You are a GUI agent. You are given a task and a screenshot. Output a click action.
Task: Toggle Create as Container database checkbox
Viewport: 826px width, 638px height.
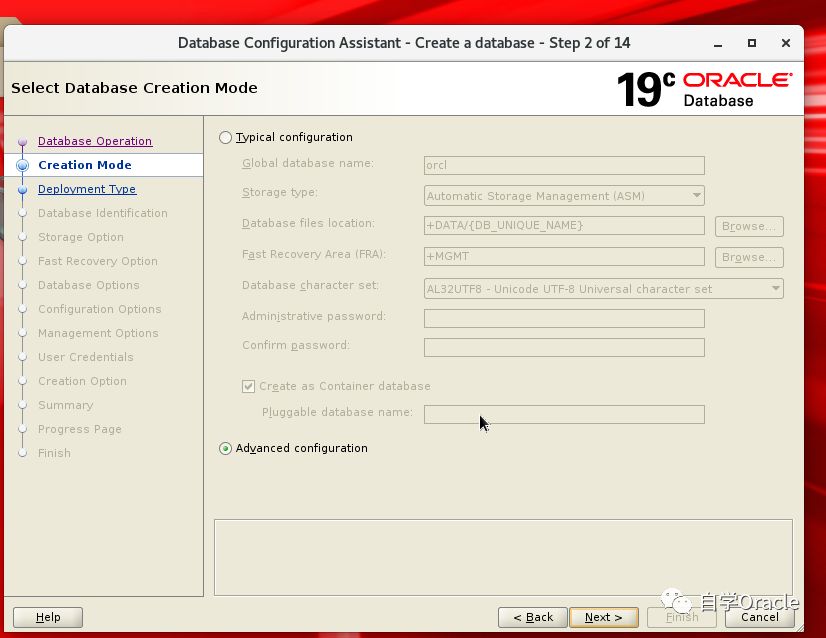point(248,386)
